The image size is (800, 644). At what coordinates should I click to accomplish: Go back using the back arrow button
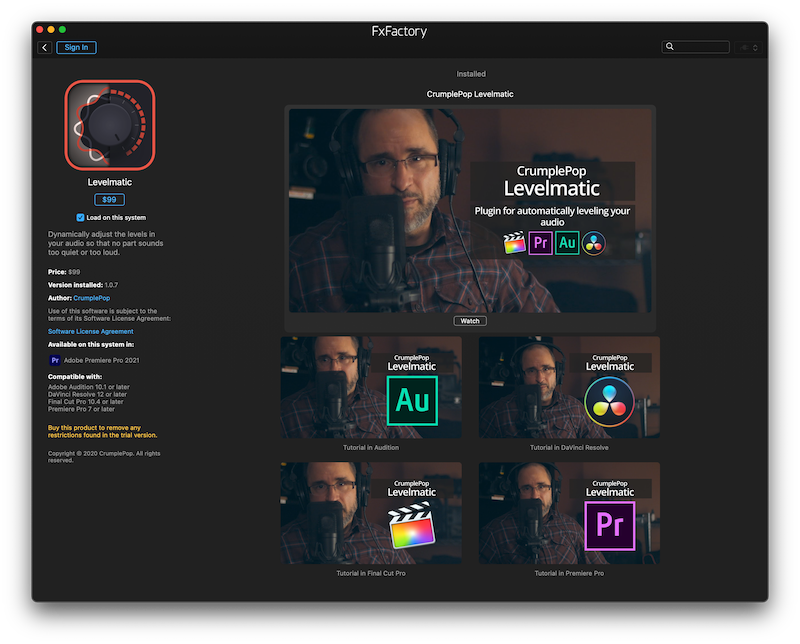click(45, 47)
